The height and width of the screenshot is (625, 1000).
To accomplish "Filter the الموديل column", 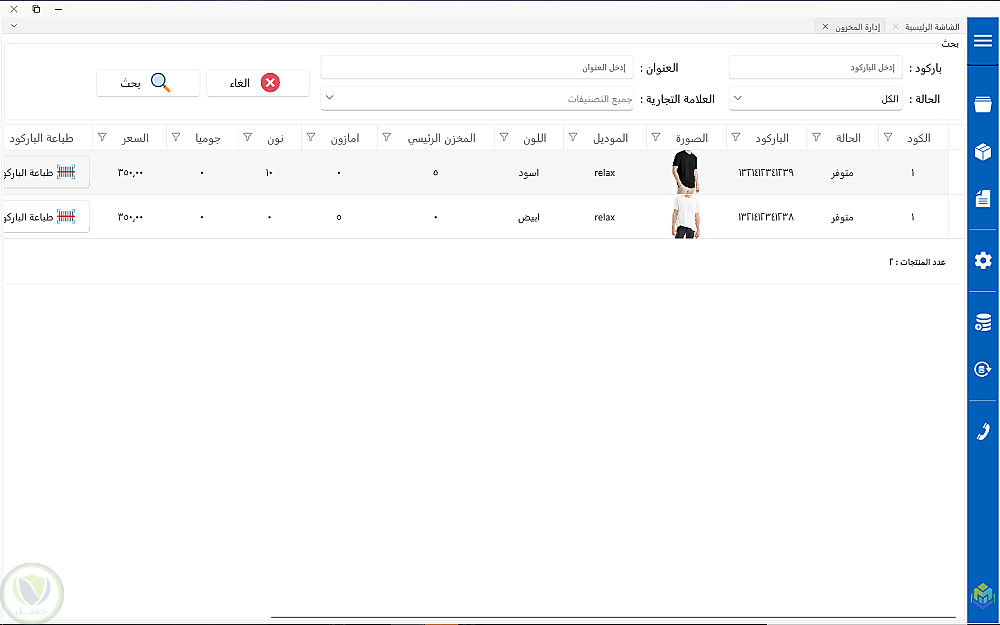I will click(x=573, y=137).
